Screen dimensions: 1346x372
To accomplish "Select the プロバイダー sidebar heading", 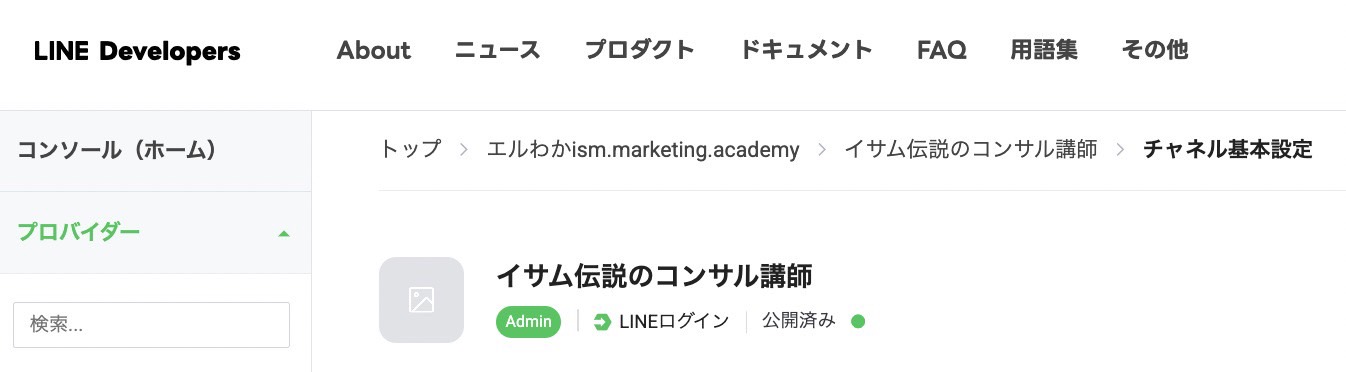I will click(x=79, y=232).
